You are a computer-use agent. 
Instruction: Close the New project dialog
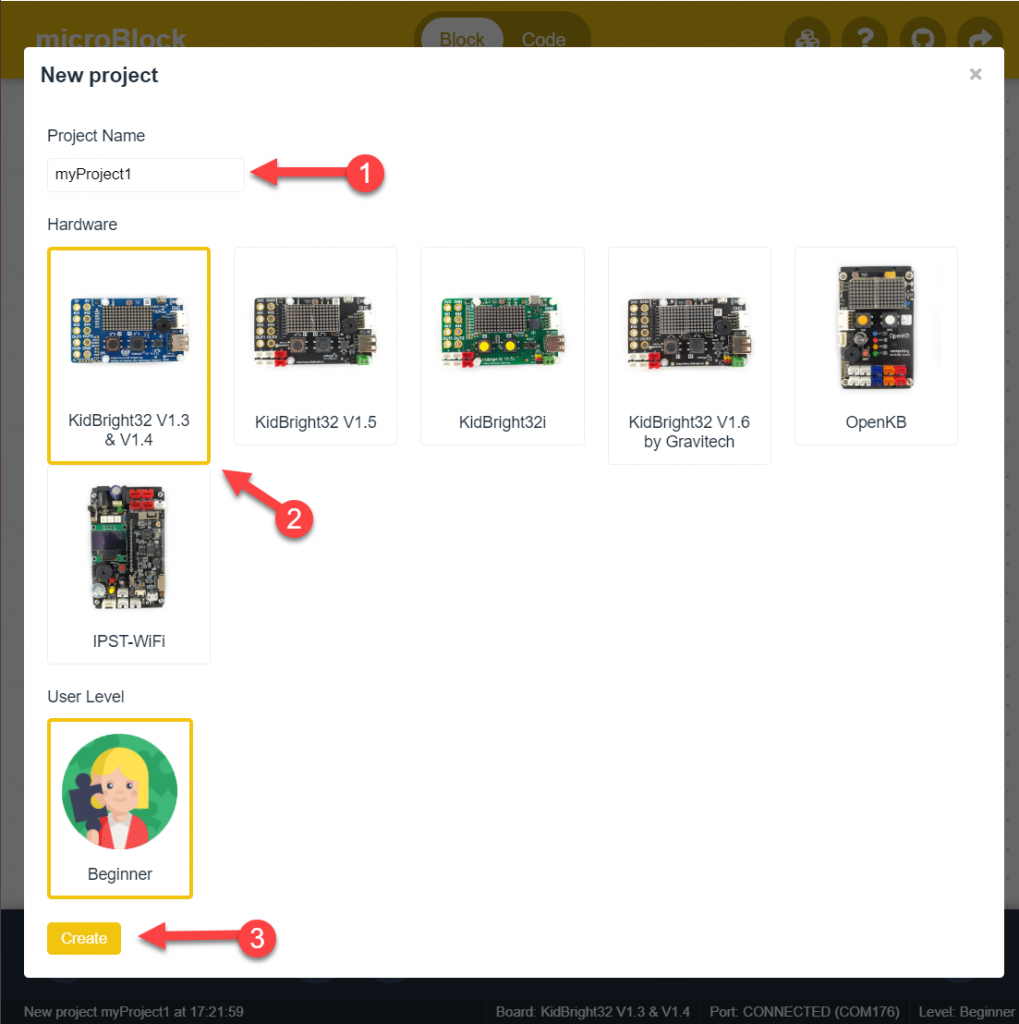pos(975,74)
